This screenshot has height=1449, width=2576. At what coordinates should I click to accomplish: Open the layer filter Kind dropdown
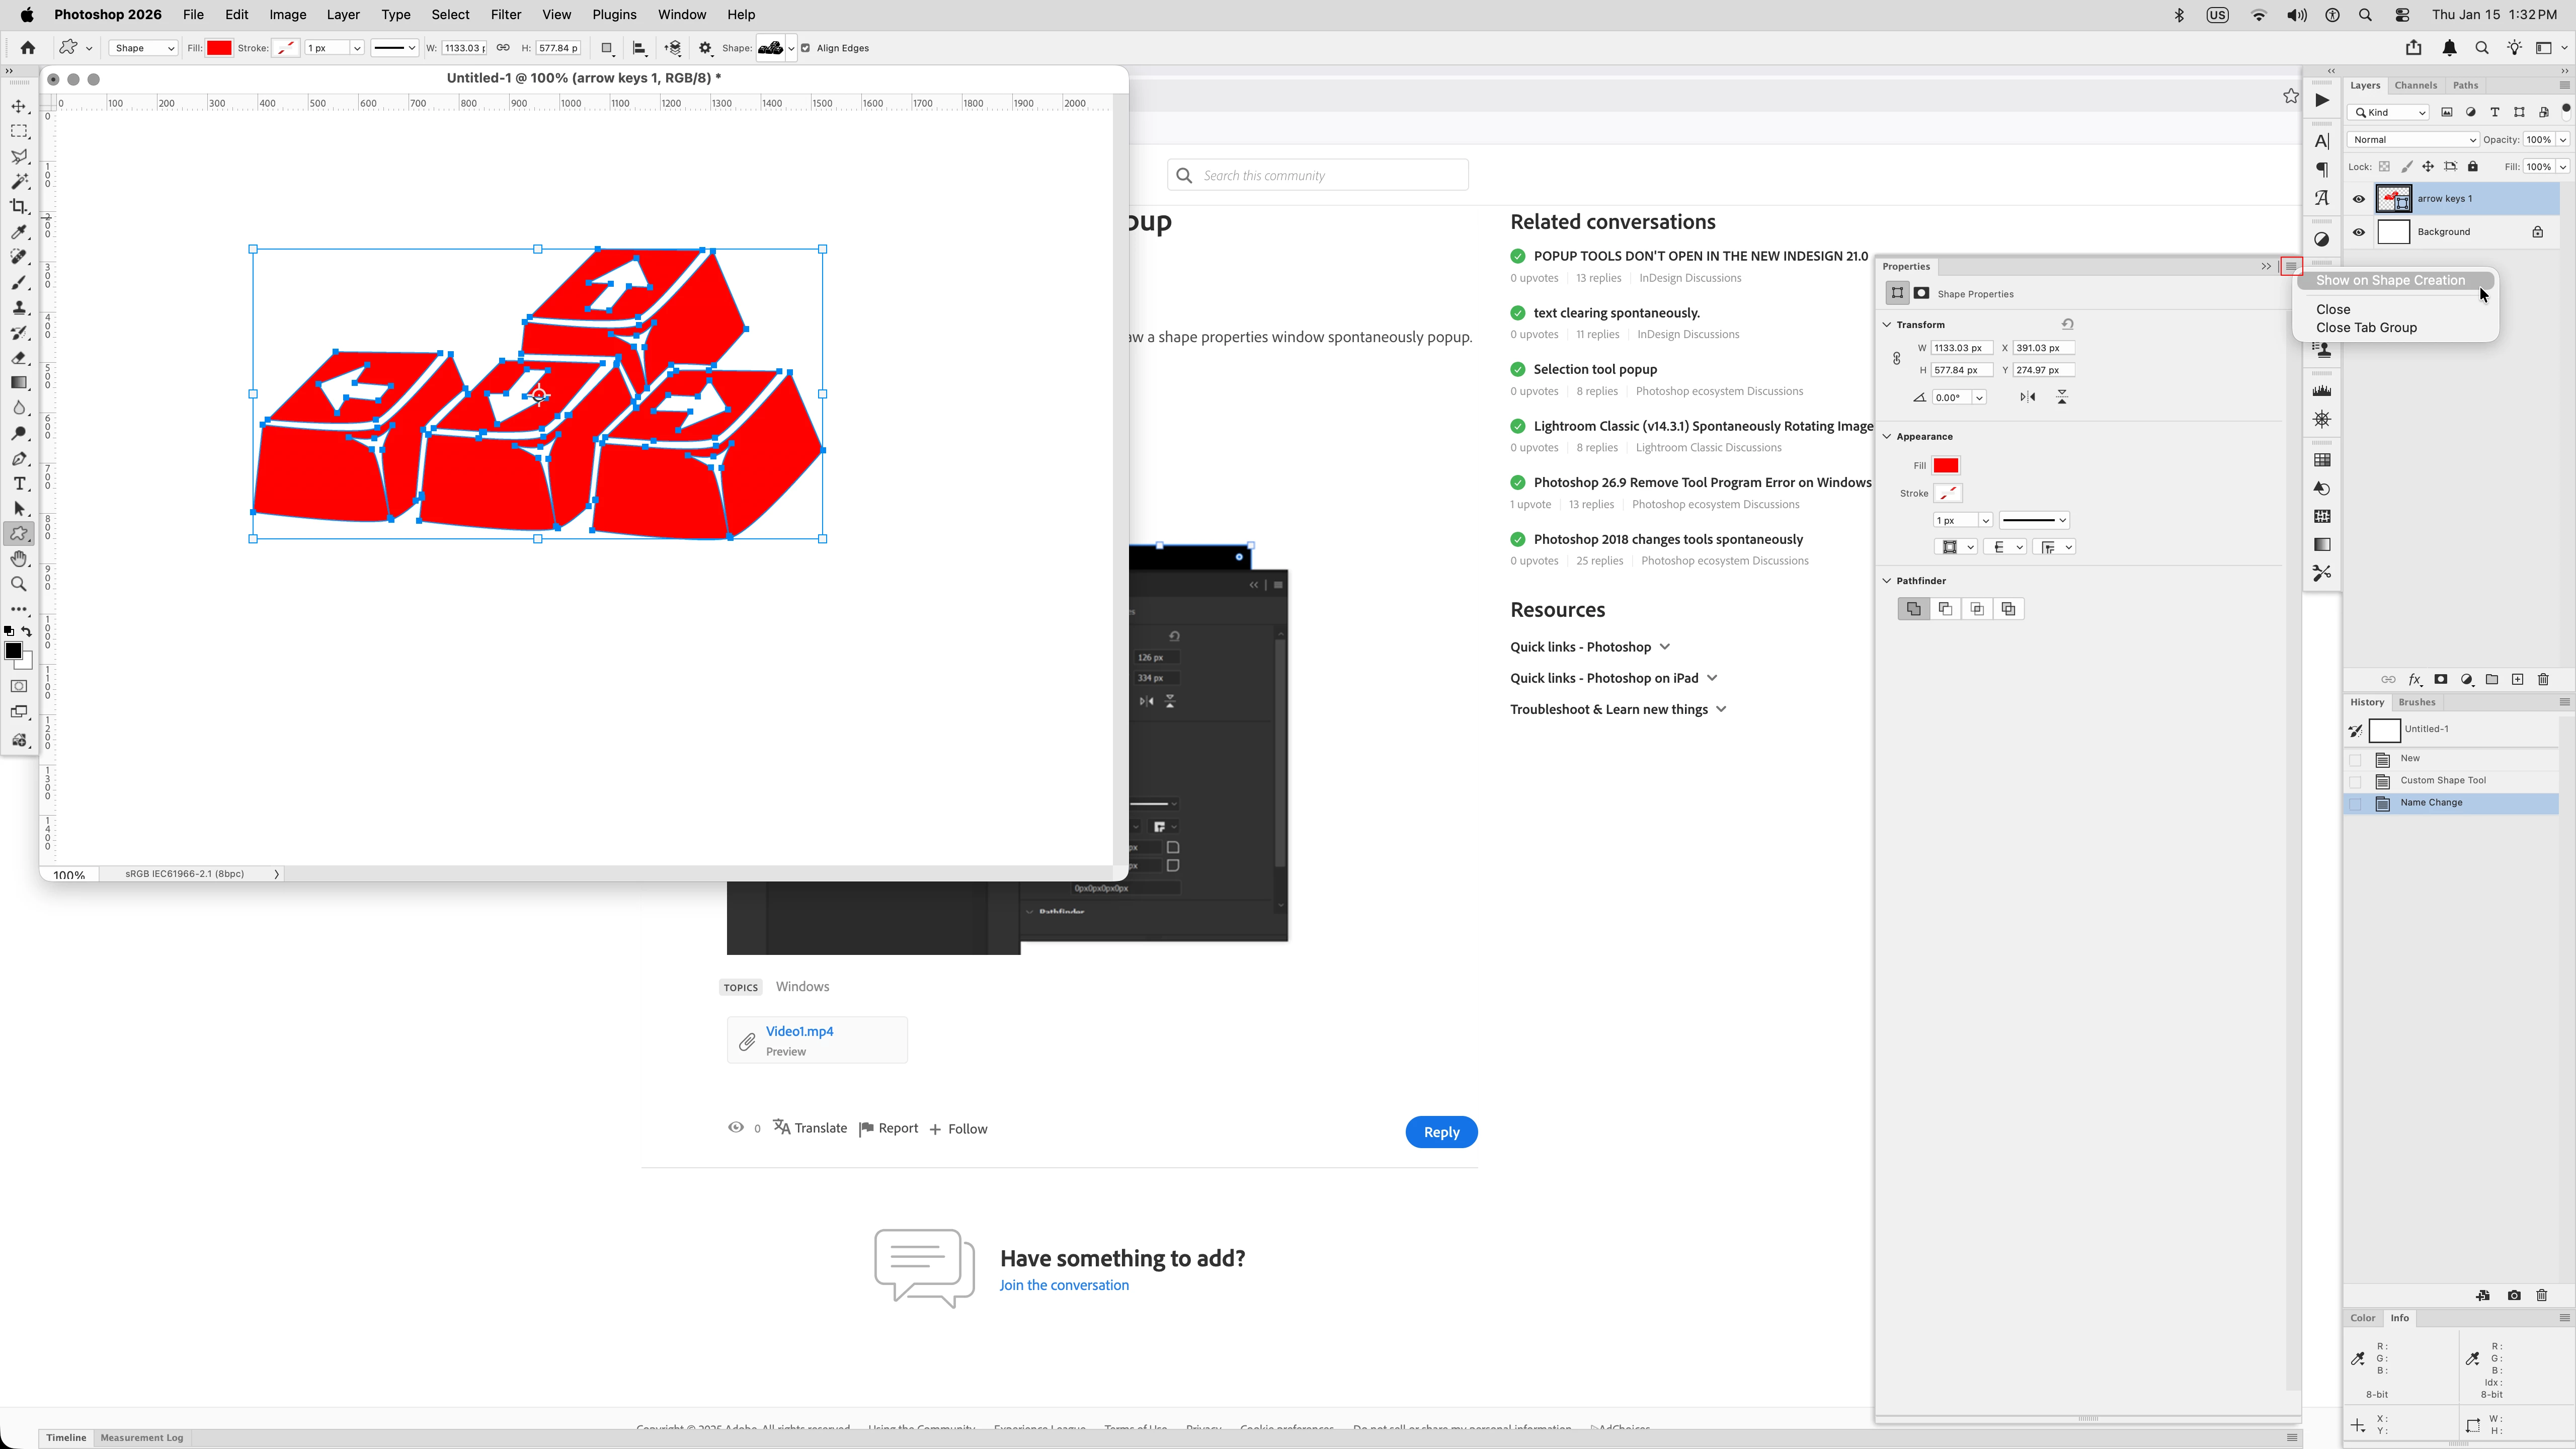click(x=2389, y=113)
